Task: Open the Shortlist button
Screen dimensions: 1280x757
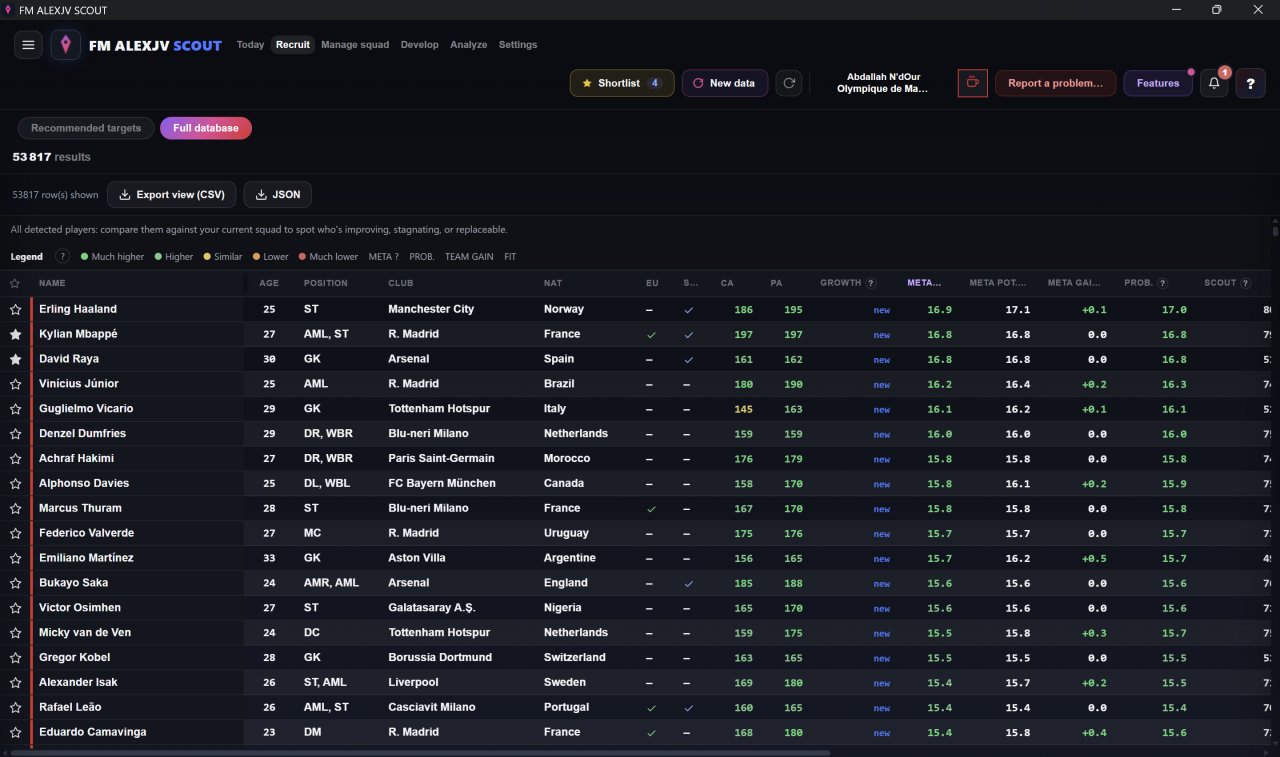Action: (x=622, y=83)
